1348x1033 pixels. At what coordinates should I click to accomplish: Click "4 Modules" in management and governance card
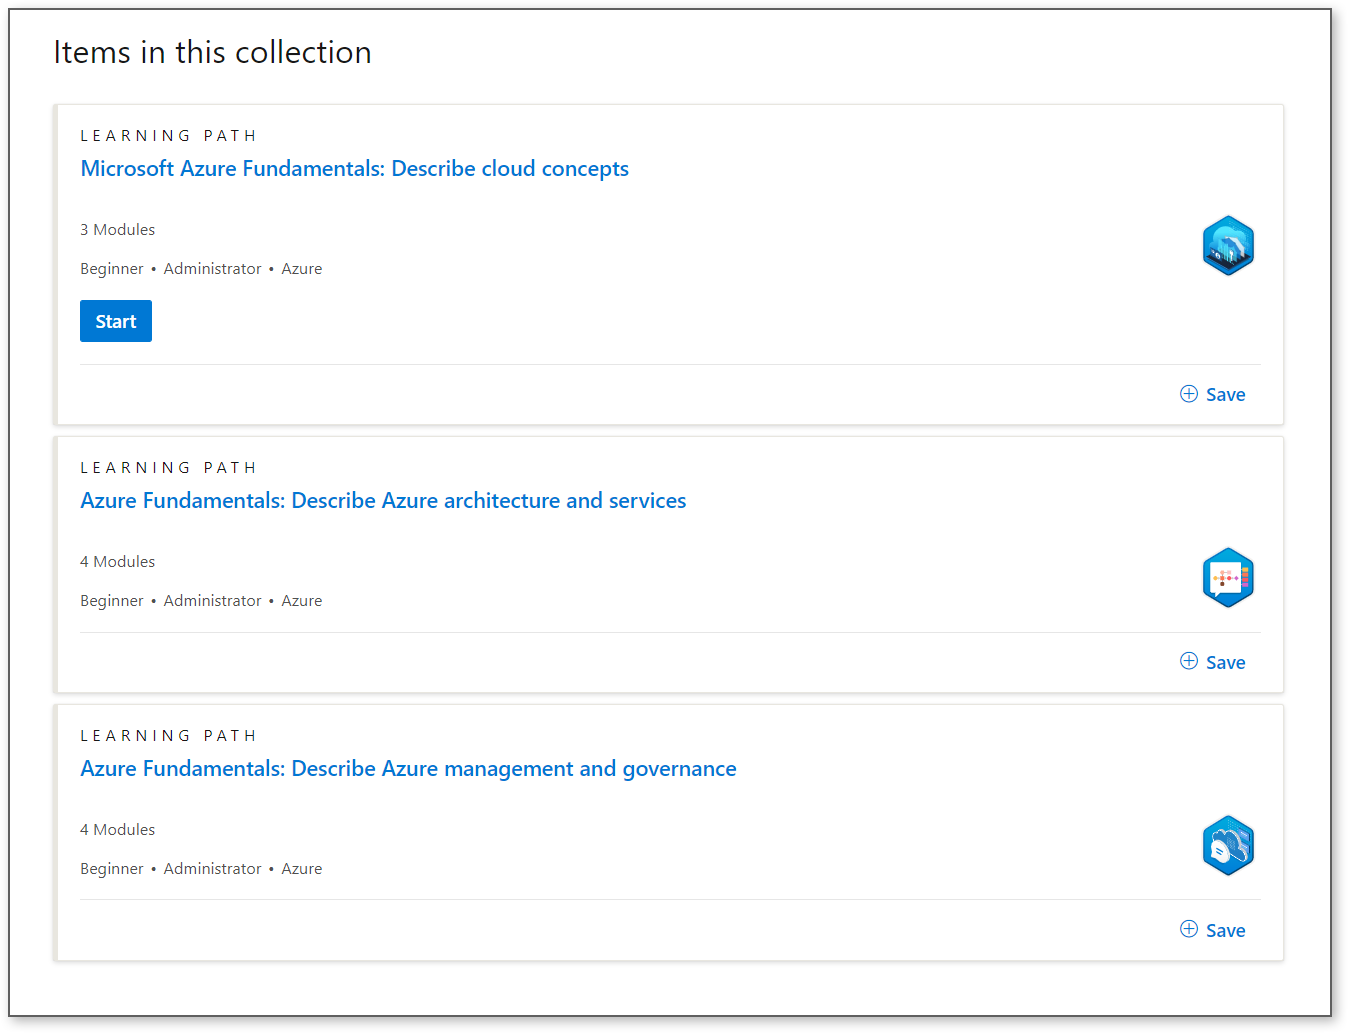click(x=118, y=830)
